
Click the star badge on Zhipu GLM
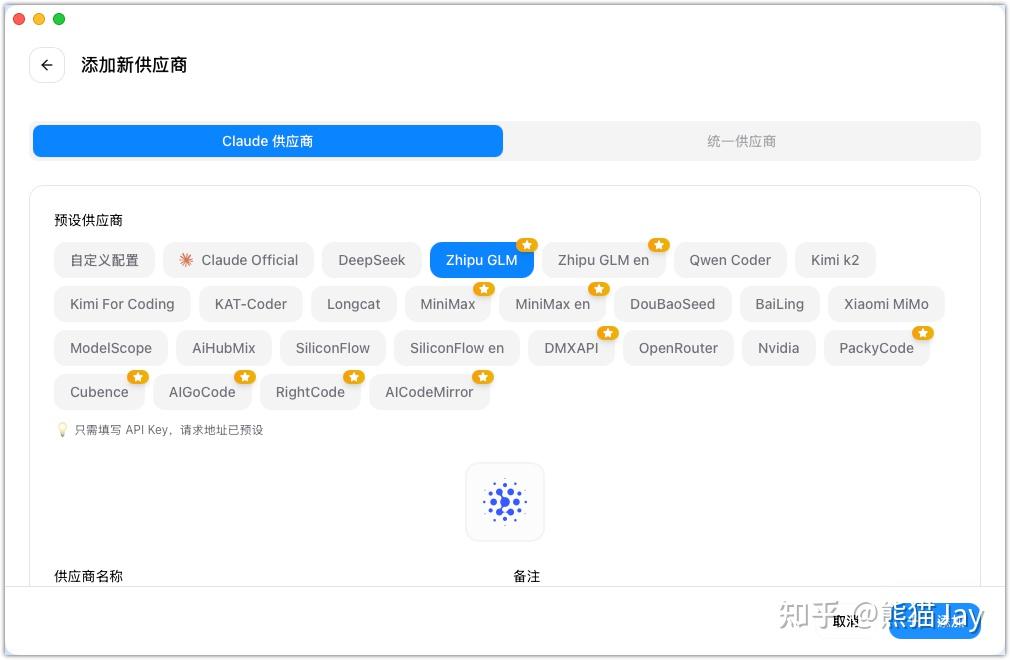527,245
